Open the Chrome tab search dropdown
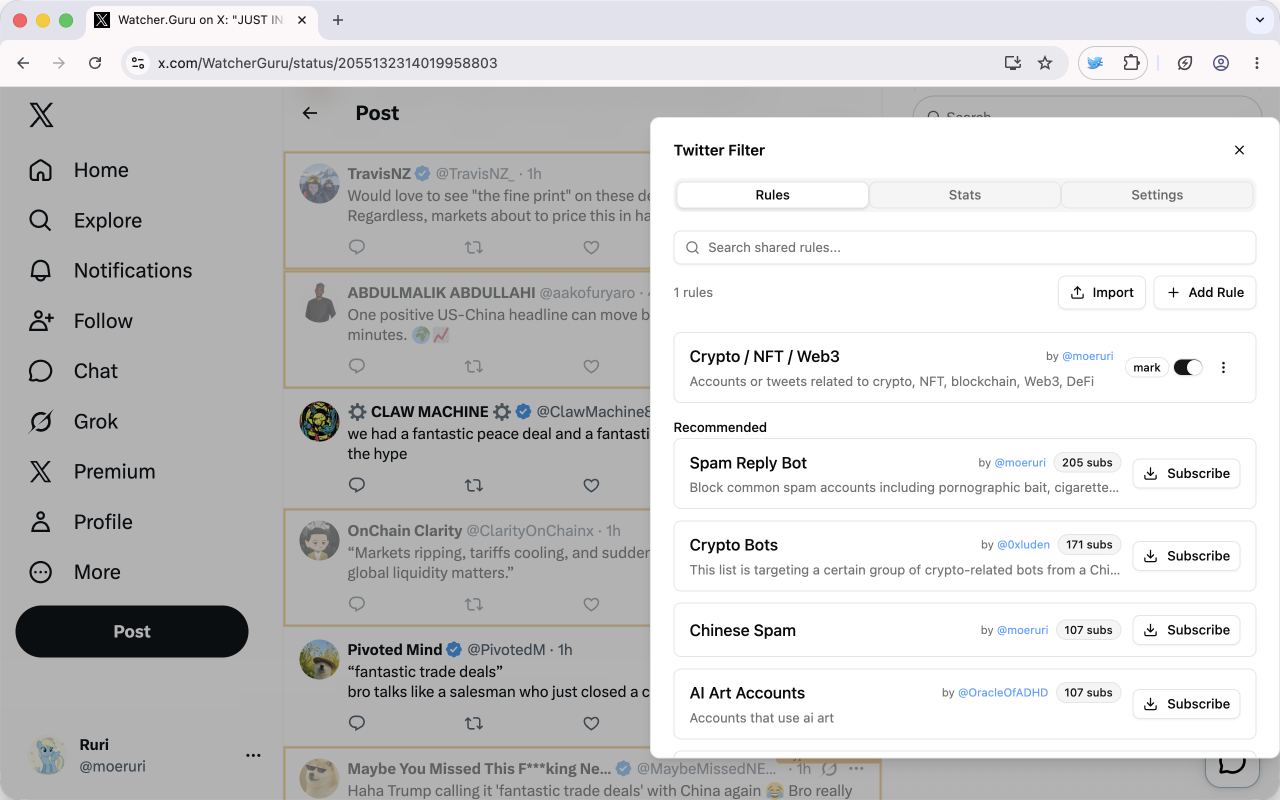The height and width of the screenshot is (800, 1280). 1258,20
